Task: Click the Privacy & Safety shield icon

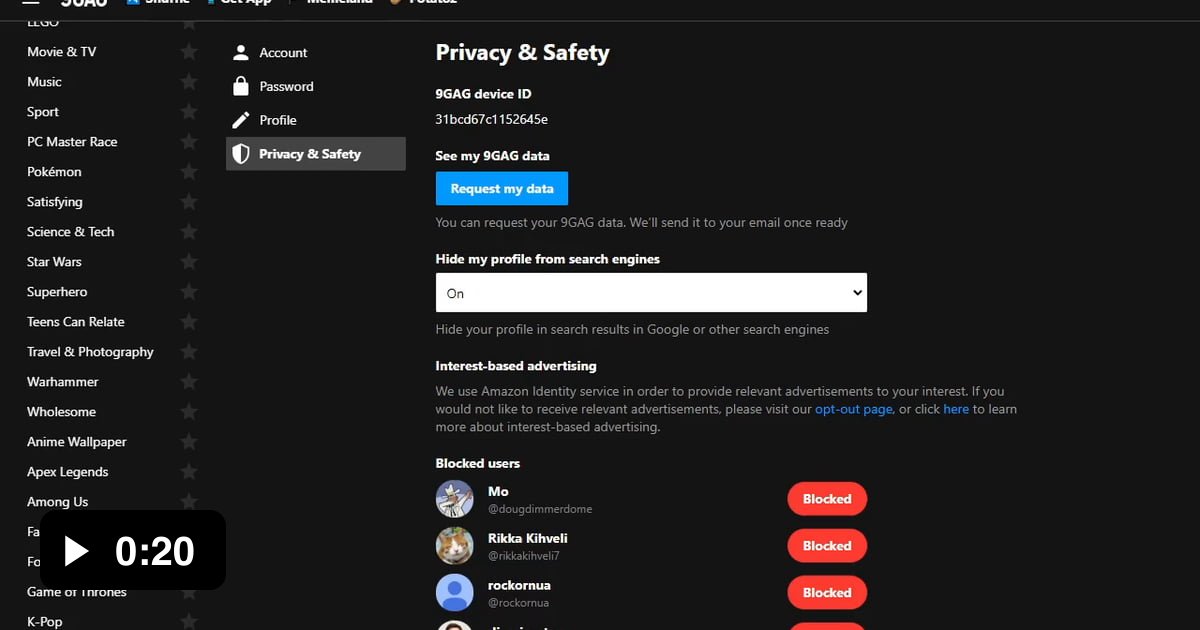Action: pos(240,154)
